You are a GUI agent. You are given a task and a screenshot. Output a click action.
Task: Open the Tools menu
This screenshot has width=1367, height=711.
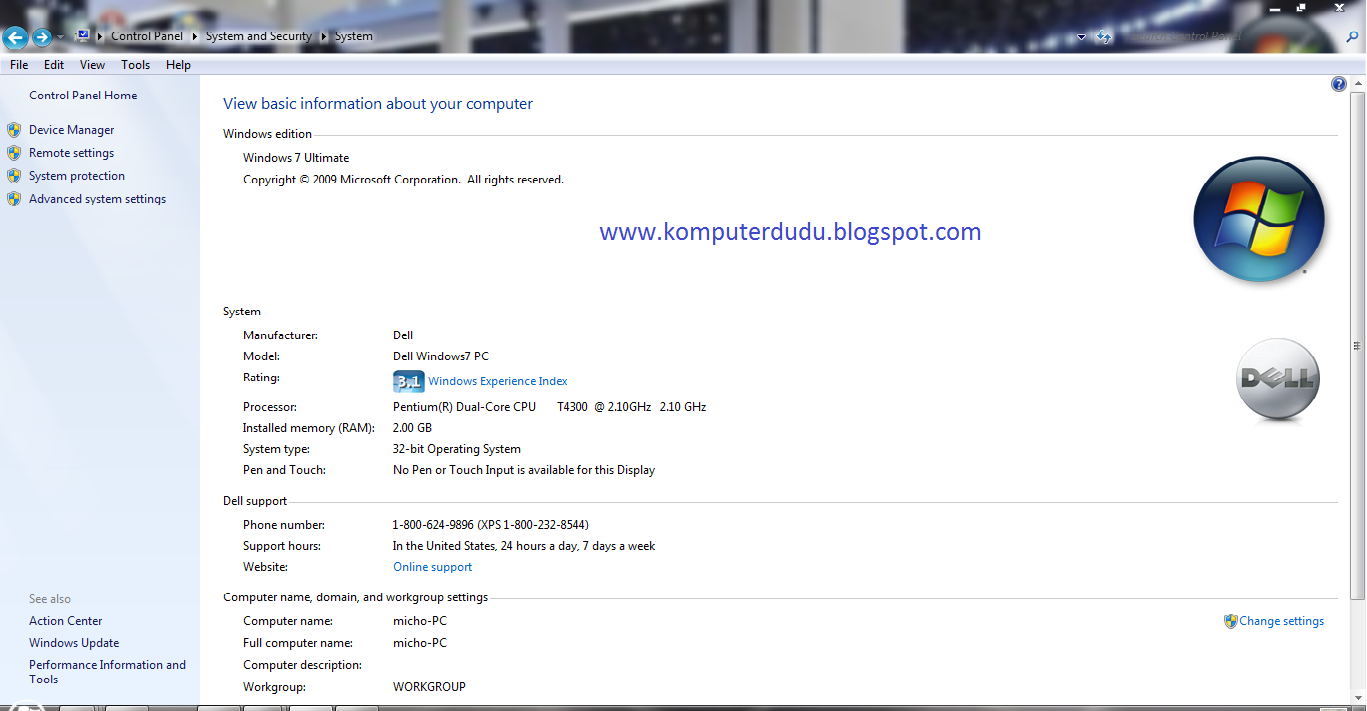[136, 65]
